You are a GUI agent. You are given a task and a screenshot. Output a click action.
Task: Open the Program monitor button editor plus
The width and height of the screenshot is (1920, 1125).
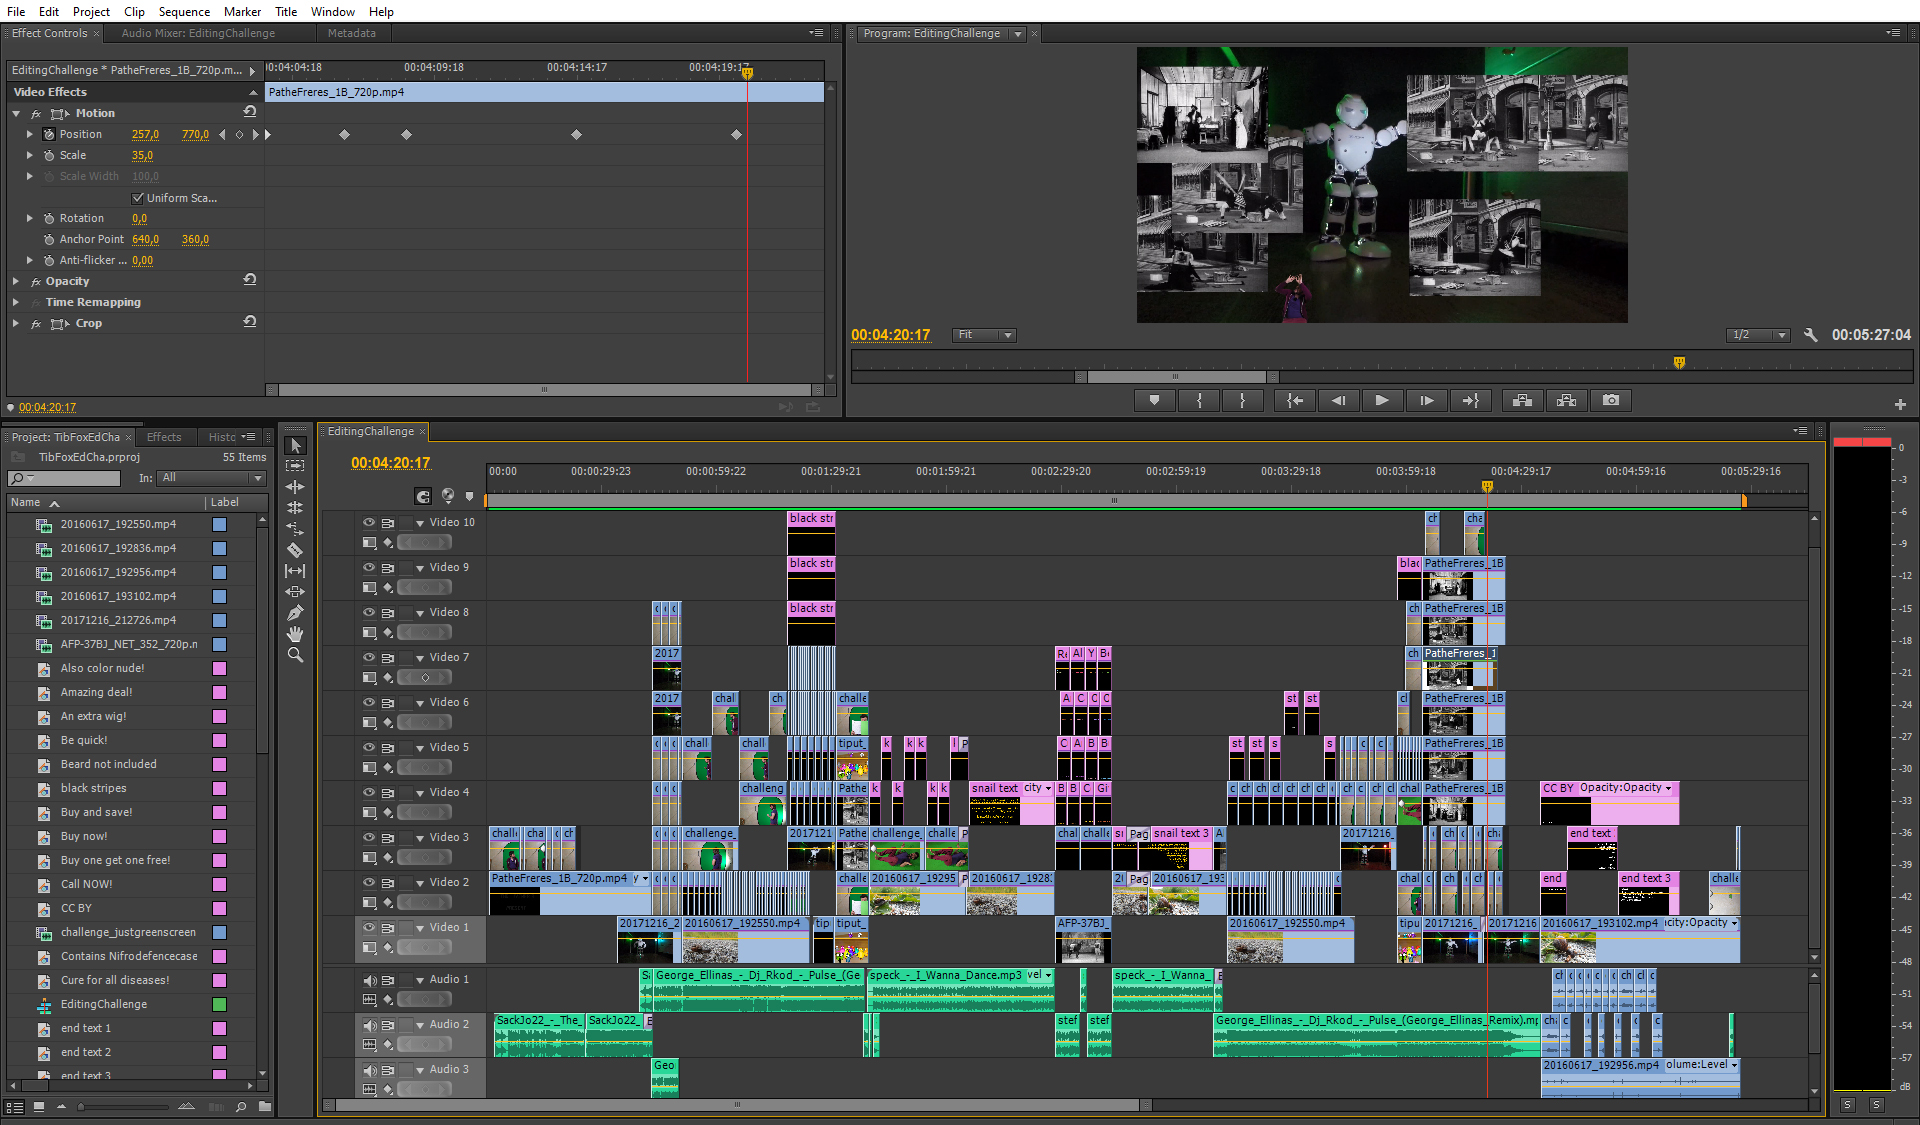[1900, 405]
